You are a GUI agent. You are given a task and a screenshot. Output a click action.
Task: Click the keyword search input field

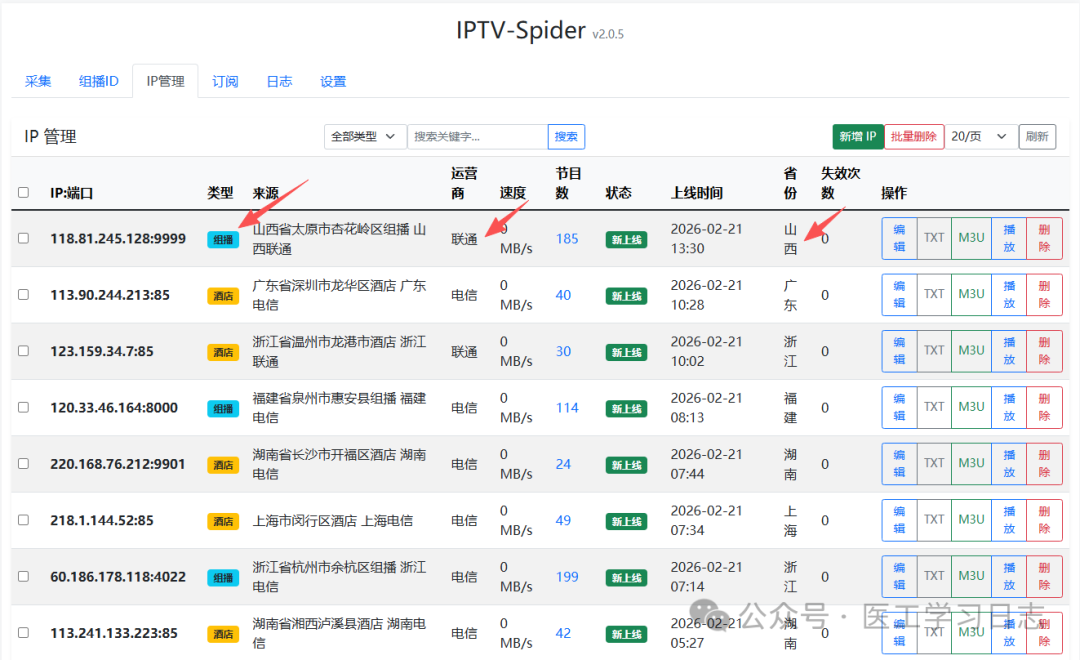[477, 137]
